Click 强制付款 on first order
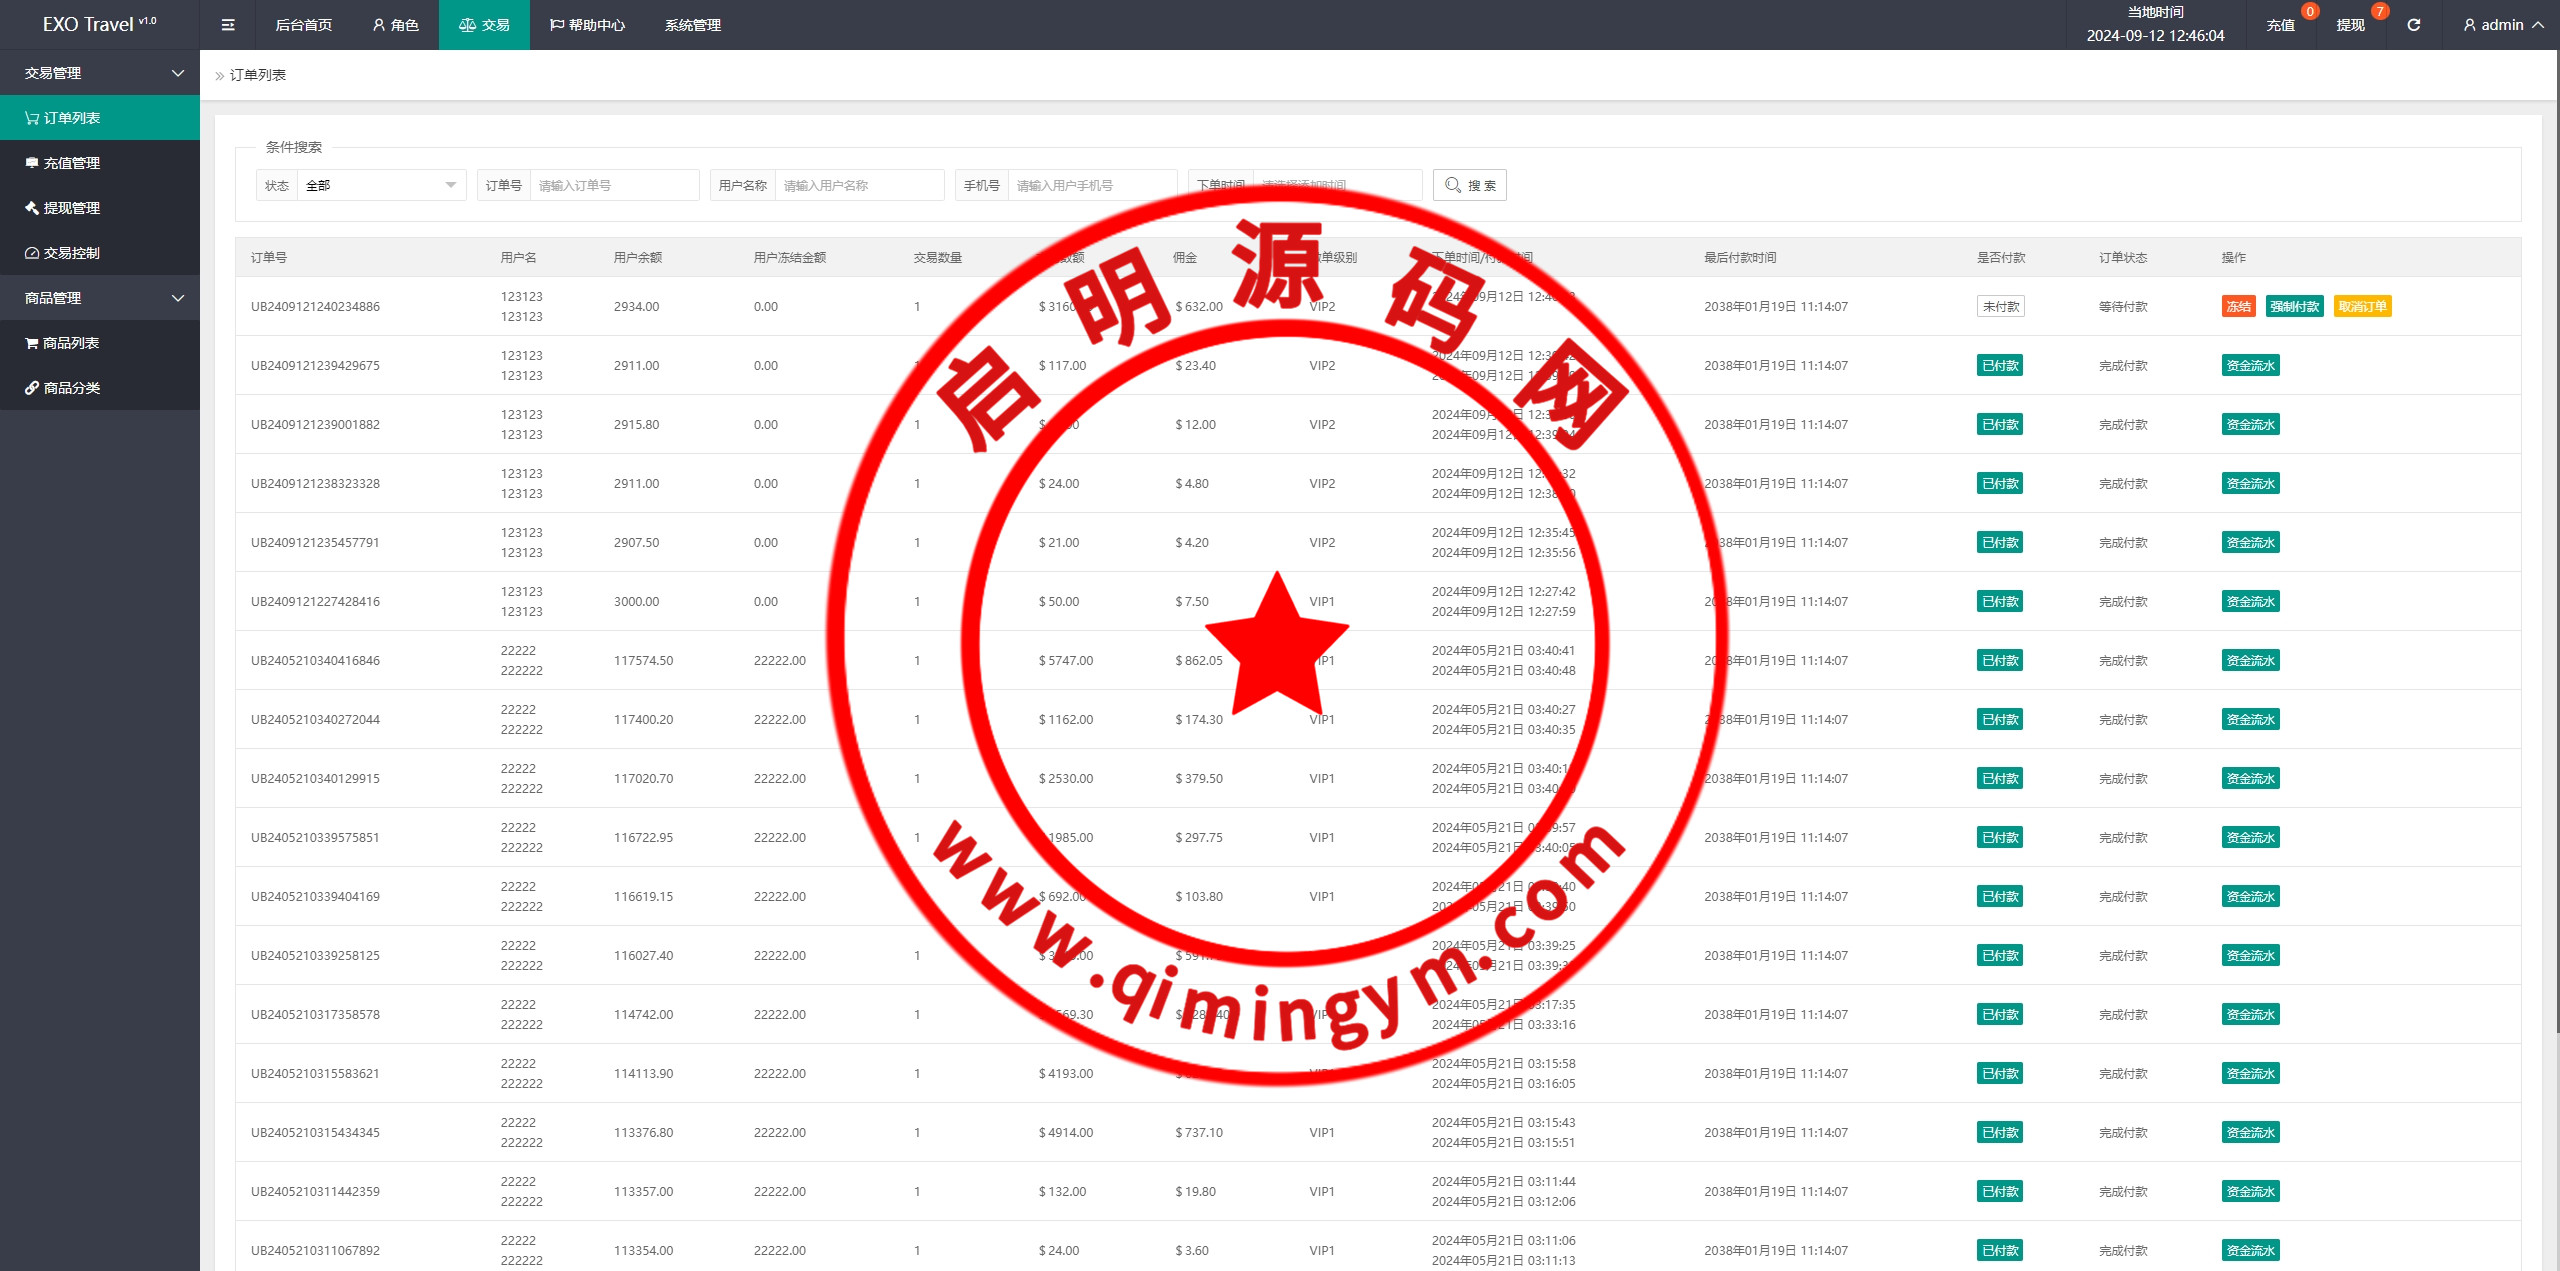The image size is (2560, 1271). (x=2294, y=307)
